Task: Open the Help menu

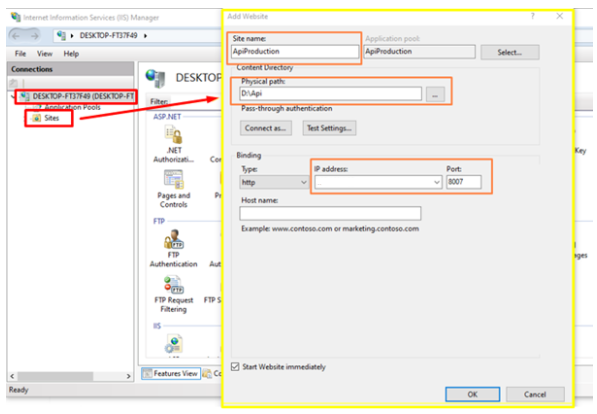Action: 71,54
